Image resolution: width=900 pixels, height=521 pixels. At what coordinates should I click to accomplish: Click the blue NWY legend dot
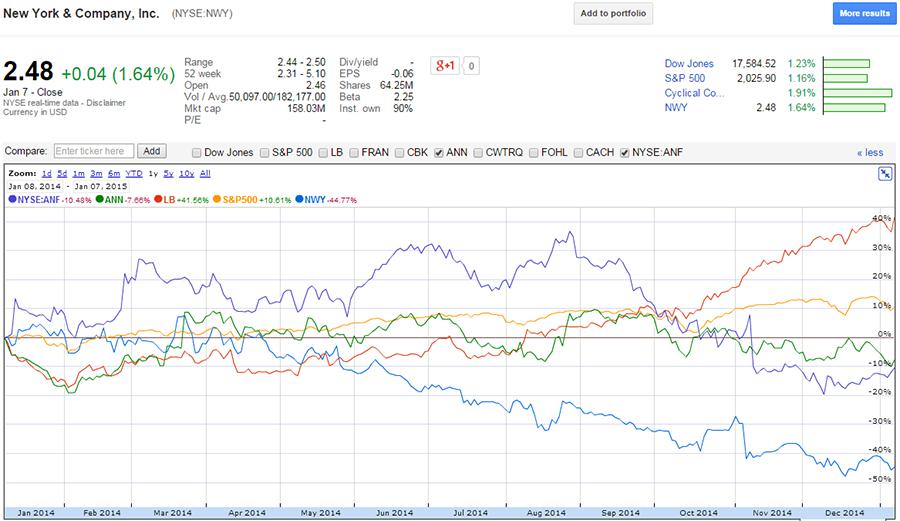(300, 199)
